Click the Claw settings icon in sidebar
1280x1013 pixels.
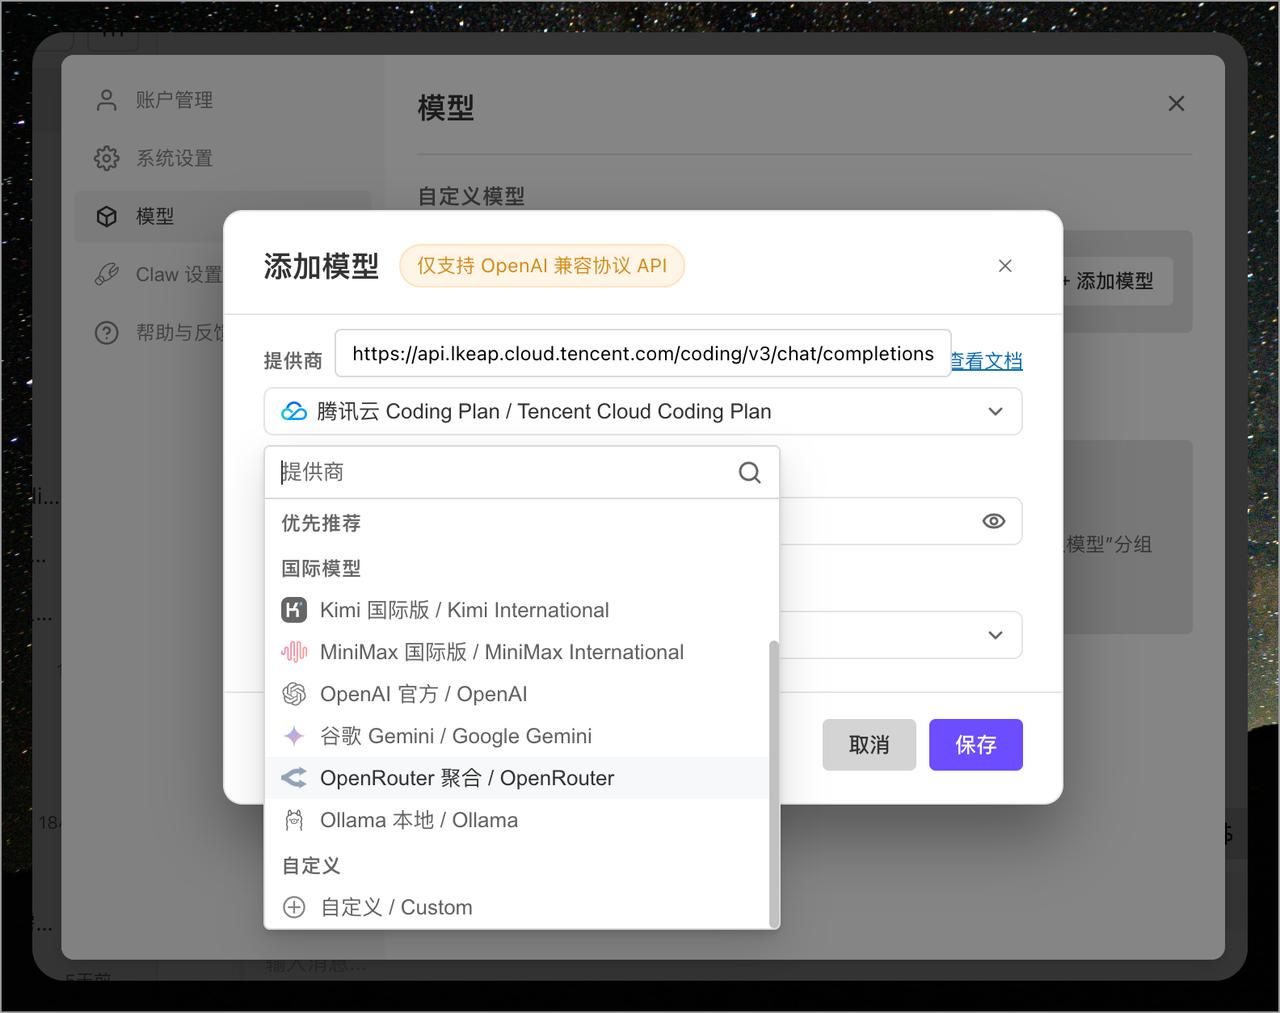pos(107,274)
